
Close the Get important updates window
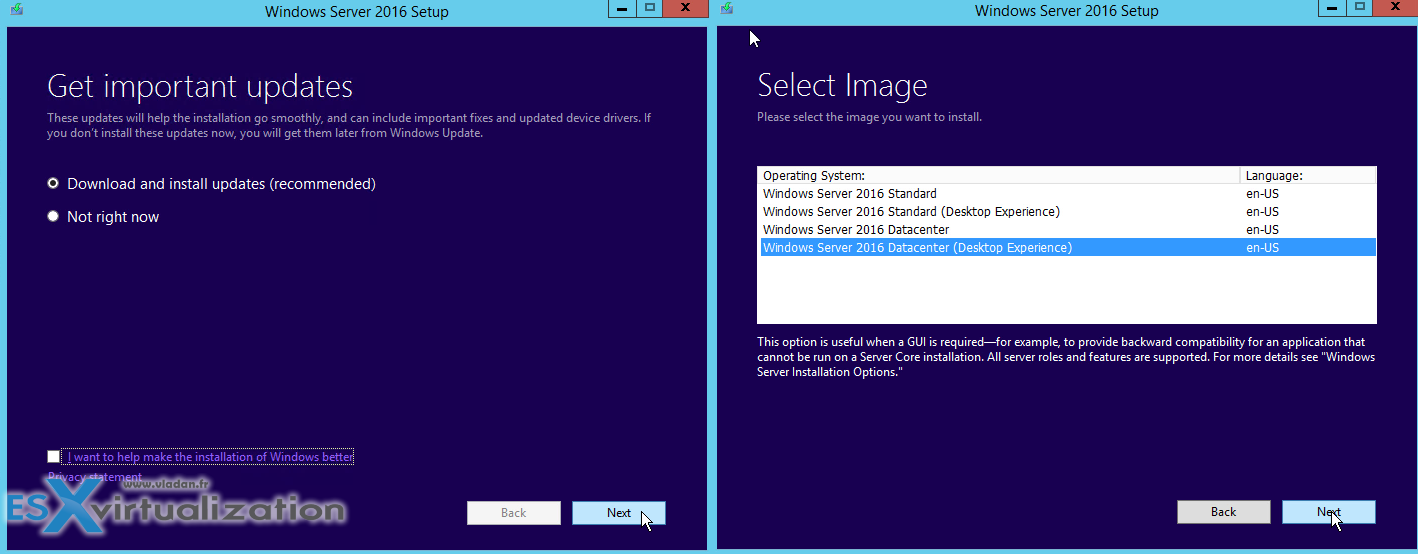[x=685, y=8]
